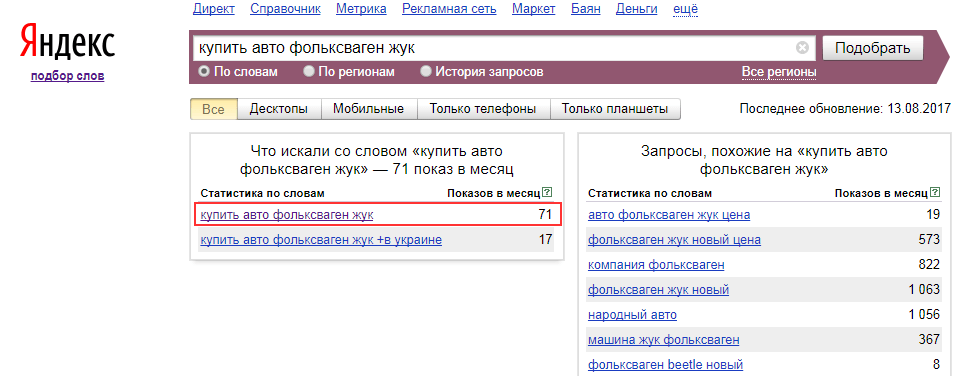The width and height of the screenshot is (971, 376).
Task: Click the 573 impressions value
Action: [930, 240]
